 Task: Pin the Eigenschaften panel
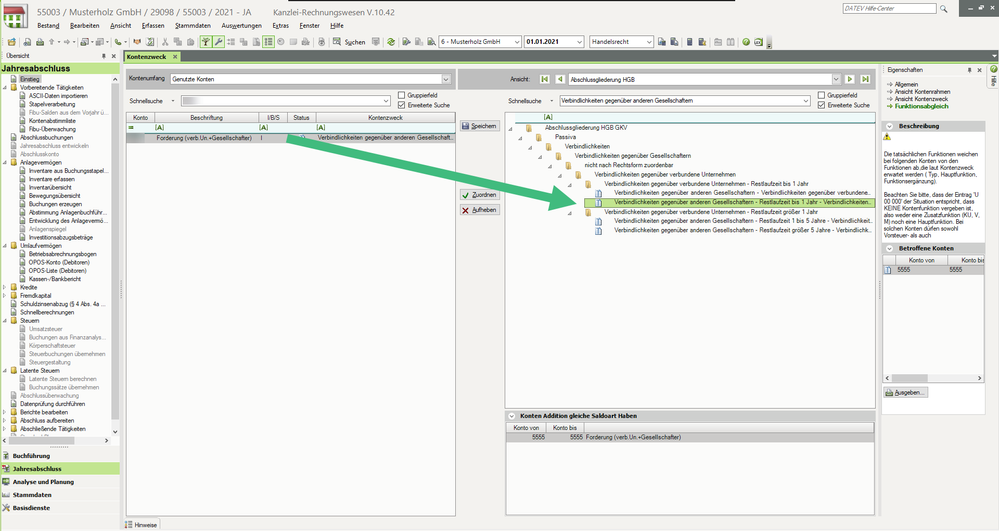pos(970,70)
